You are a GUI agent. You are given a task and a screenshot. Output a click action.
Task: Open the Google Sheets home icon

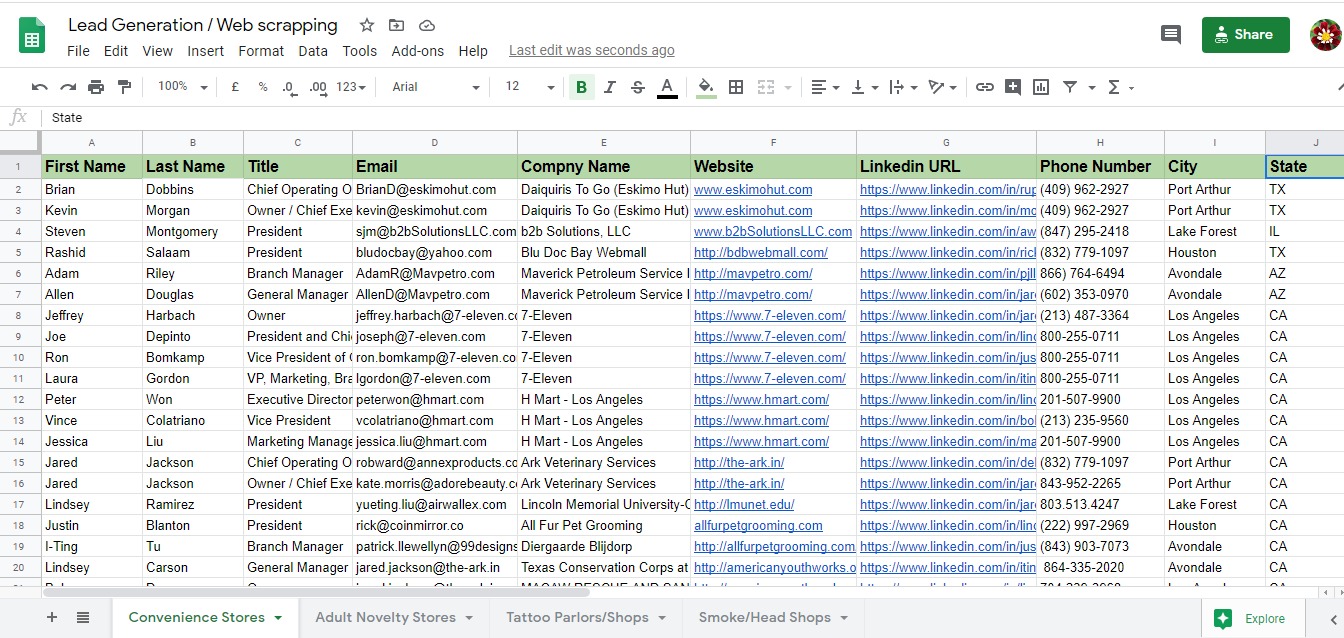click(32, 37)
